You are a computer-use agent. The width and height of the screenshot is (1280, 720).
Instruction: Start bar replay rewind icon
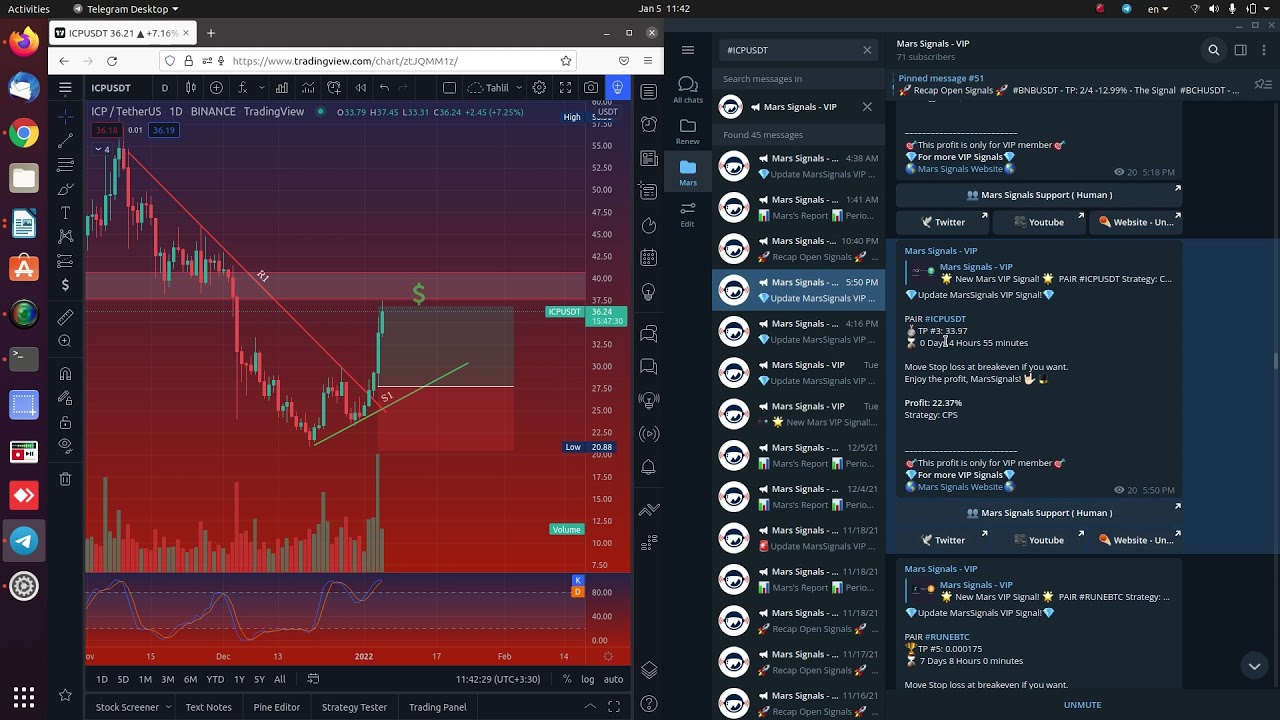coord(360,88)
